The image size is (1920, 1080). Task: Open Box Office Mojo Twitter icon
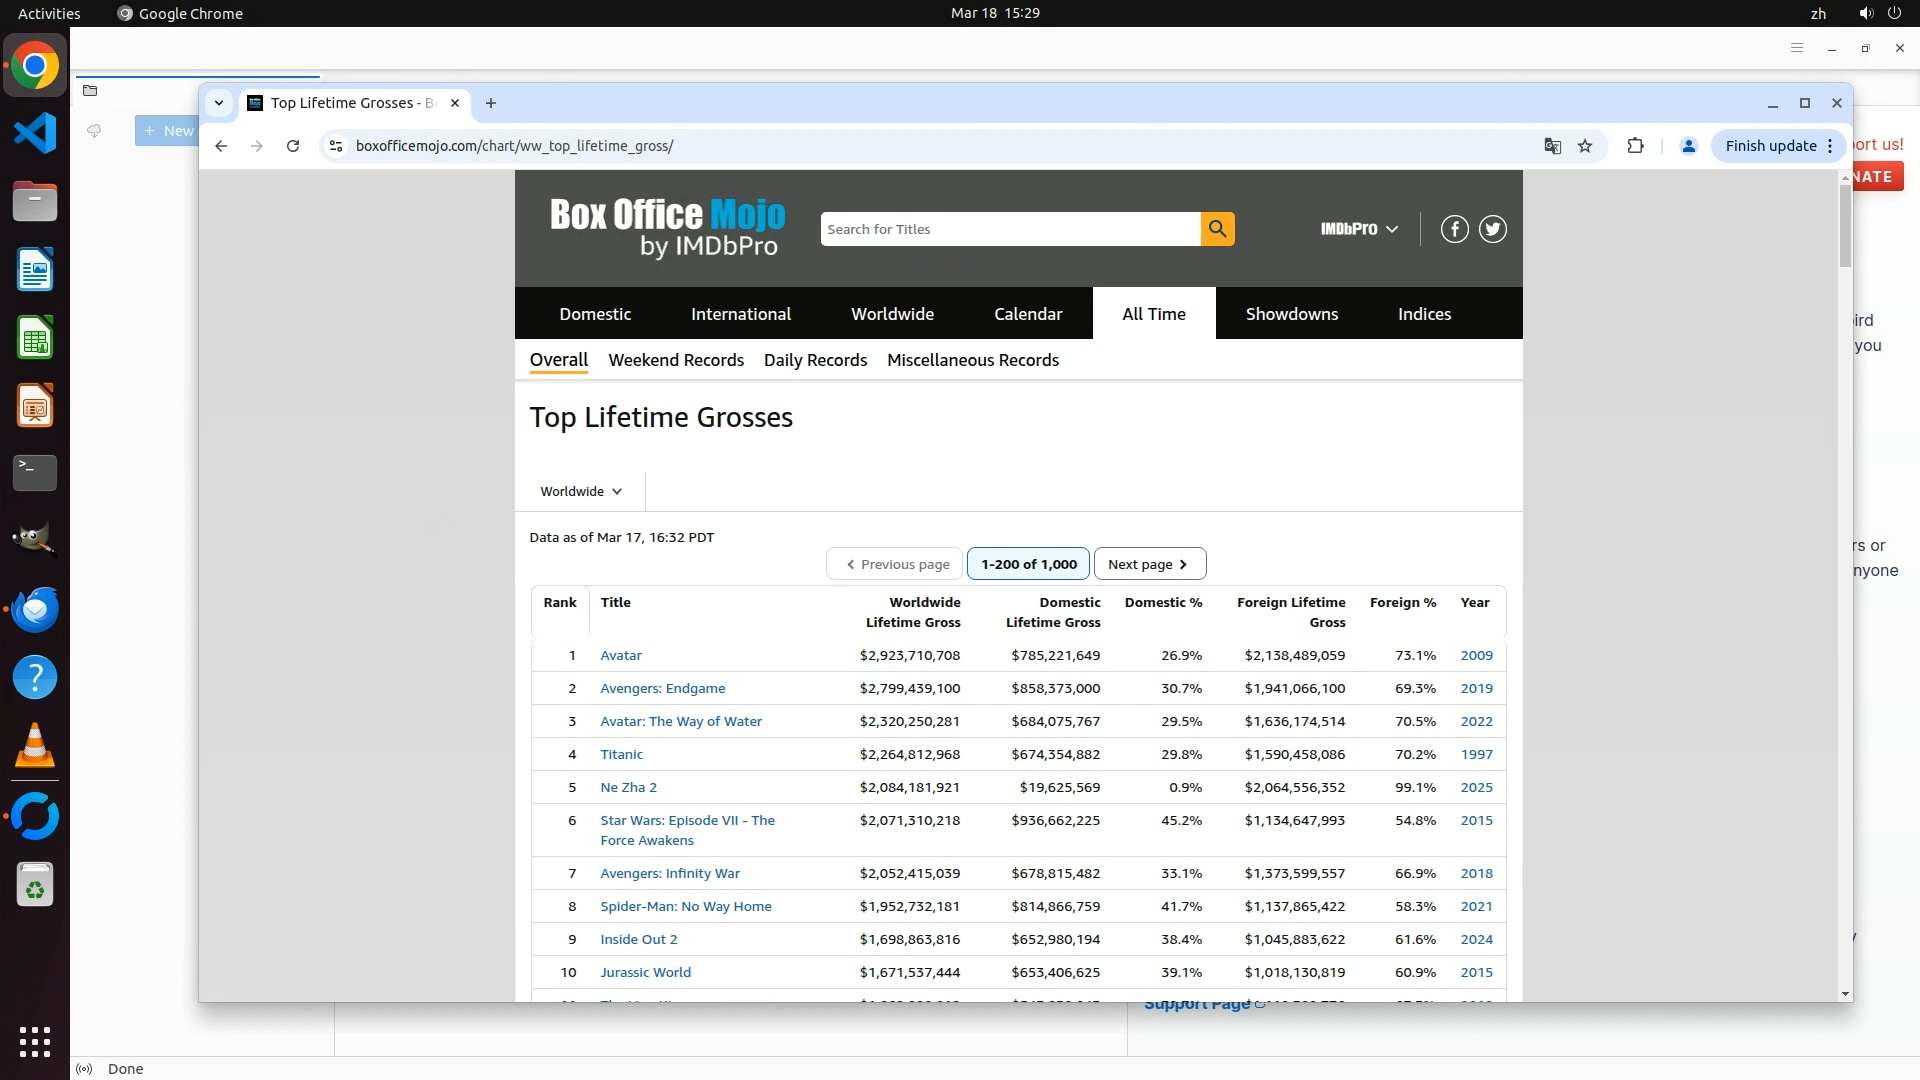coord(1492,229)
